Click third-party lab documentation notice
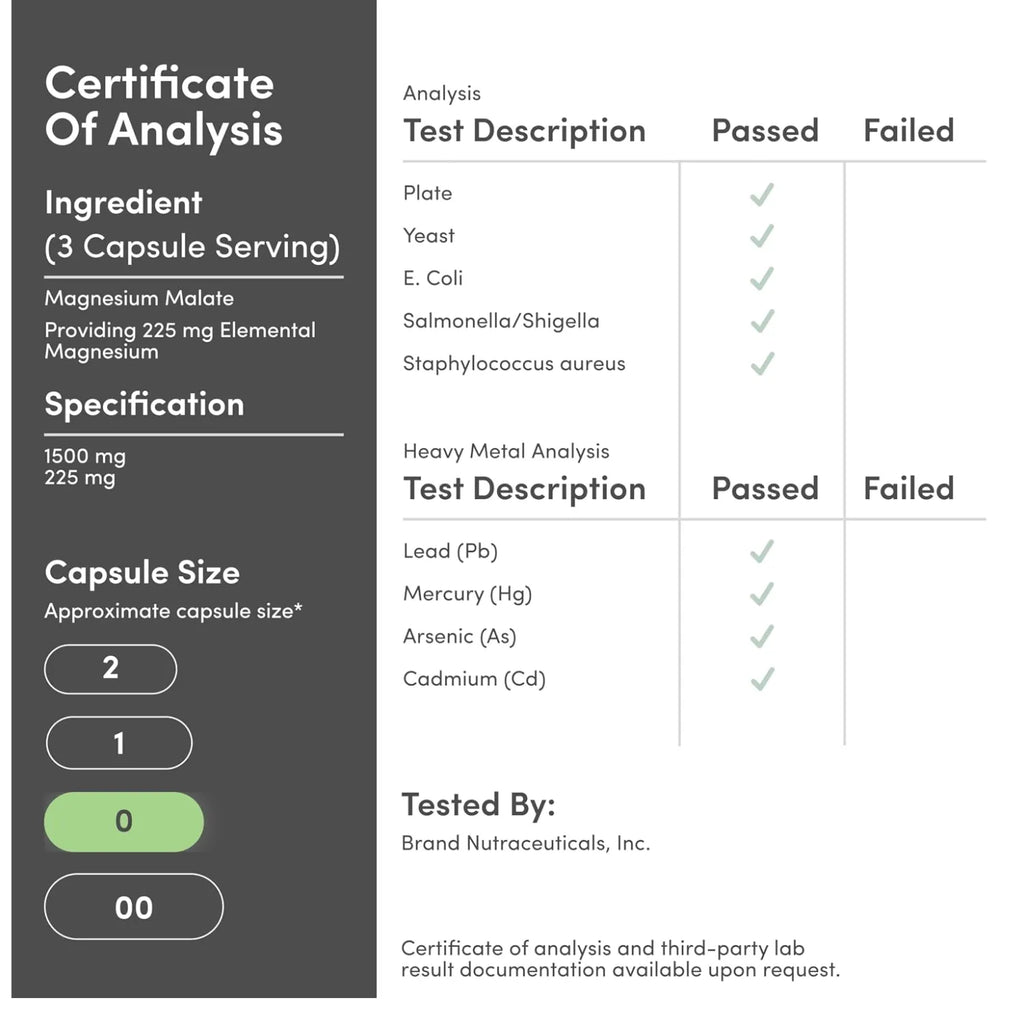This screenshot has width=1024, height=1024. point(620,959)
